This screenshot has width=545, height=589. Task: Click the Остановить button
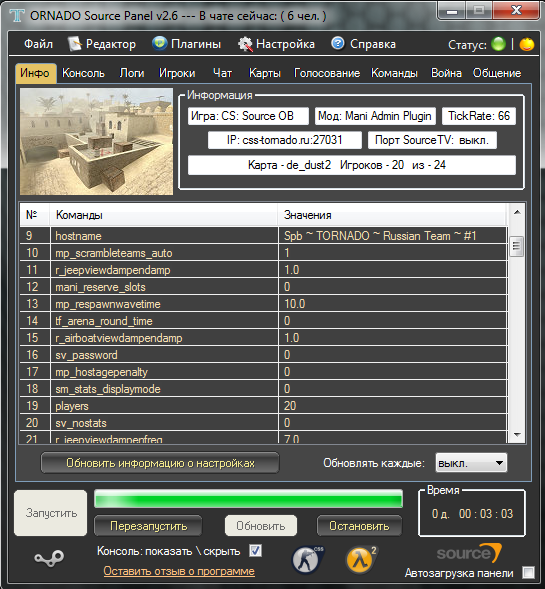tap(359, 526)
